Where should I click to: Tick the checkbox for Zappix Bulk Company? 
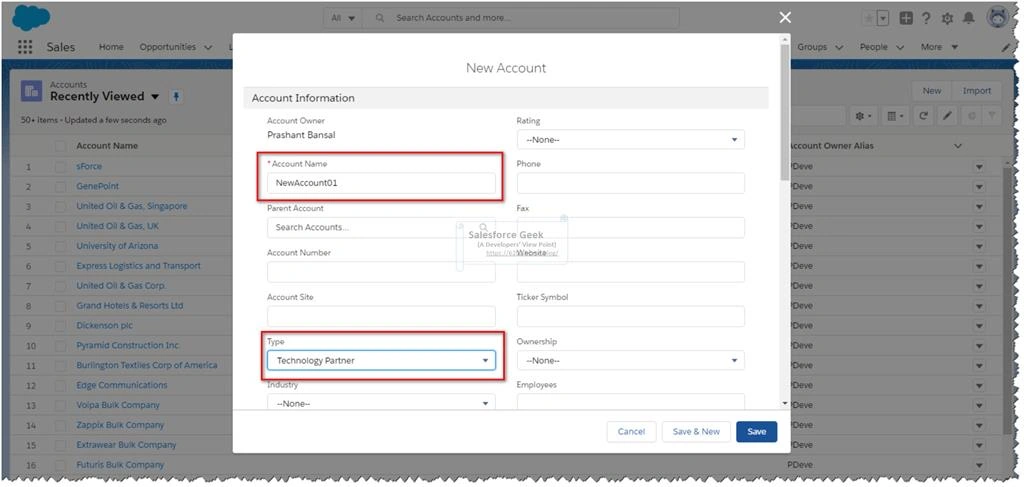click(x=61, y=425)
